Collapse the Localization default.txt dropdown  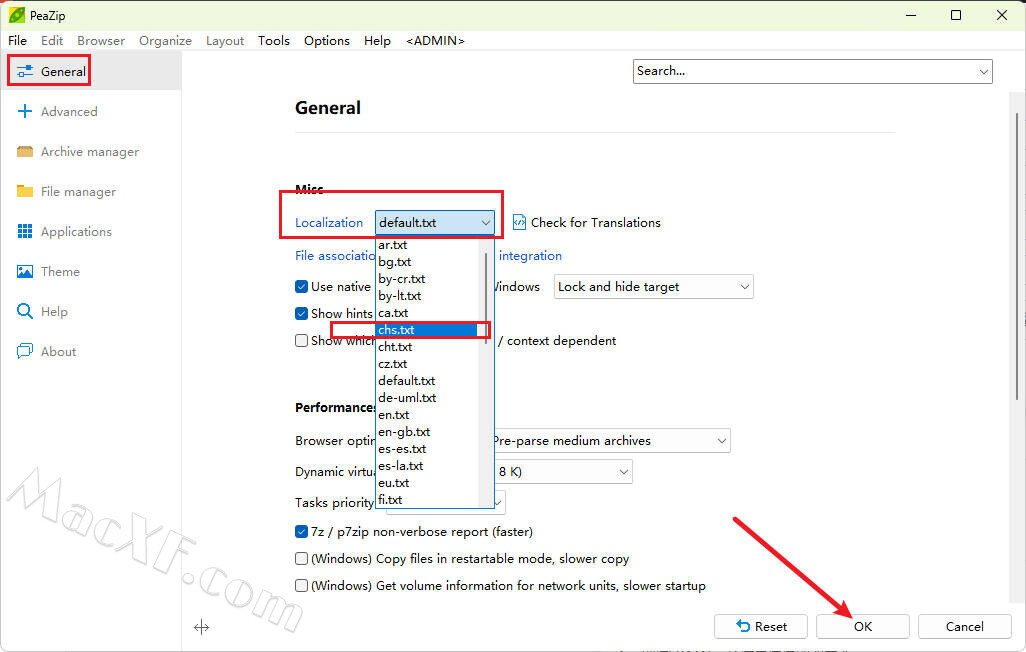(x=434, y=223)
